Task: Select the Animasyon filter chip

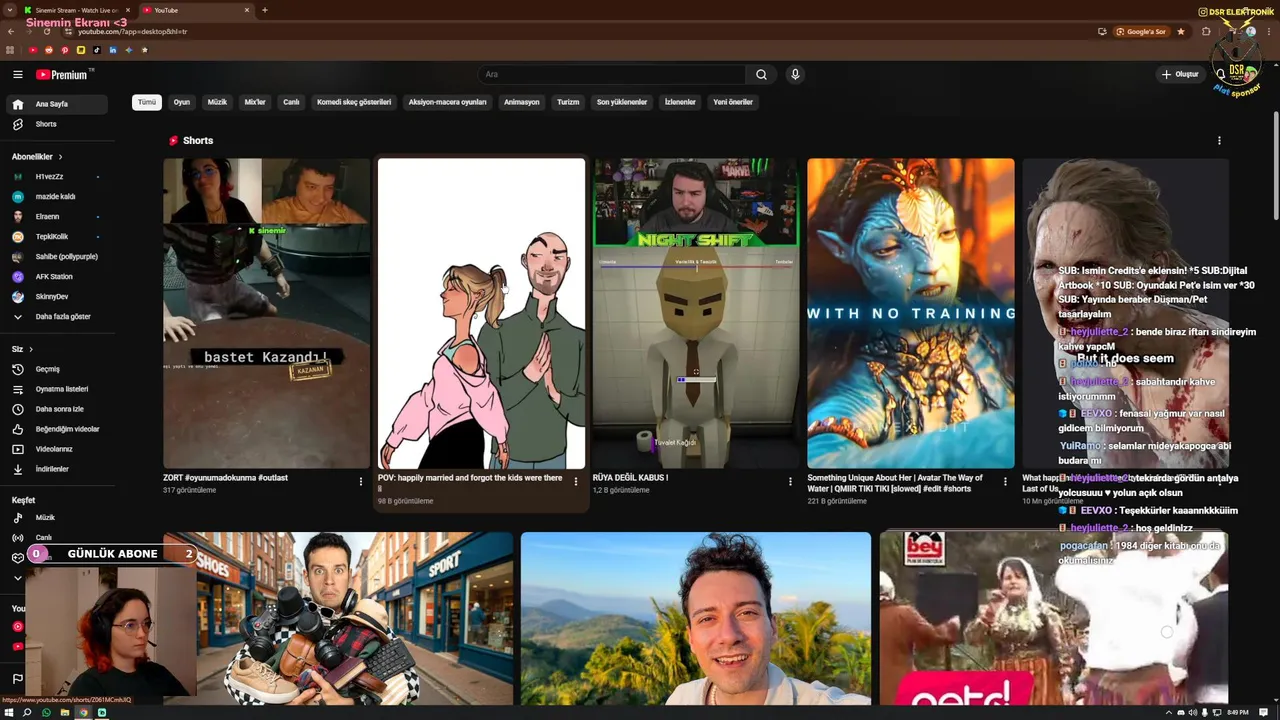Action: 521,102
